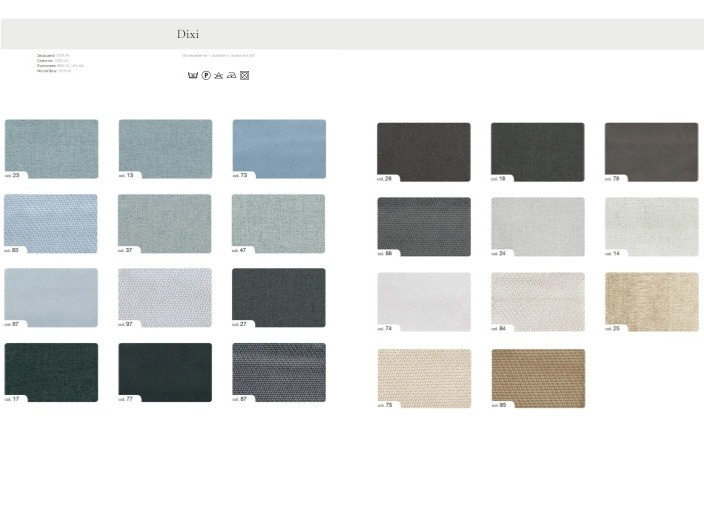
Task: Pick the grey swatch col. 87
Action: point(279,372)
